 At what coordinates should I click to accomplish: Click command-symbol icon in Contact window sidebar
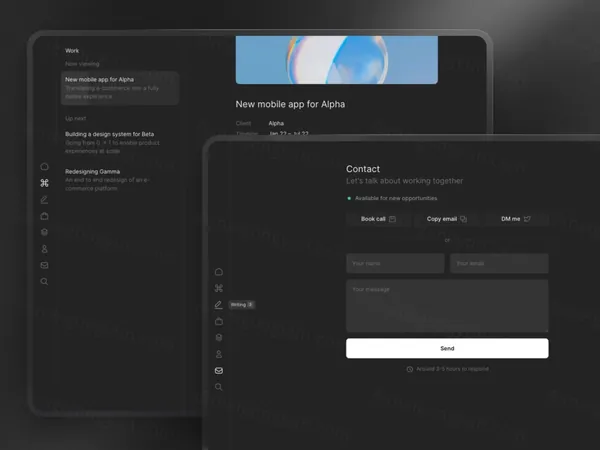(x=219, y=288)
